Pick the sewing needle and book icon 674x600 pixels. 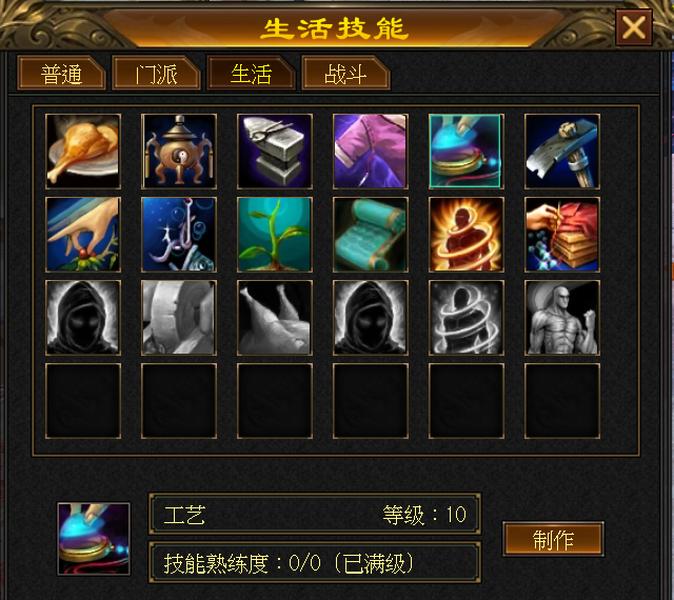click(x=562, y=235)
